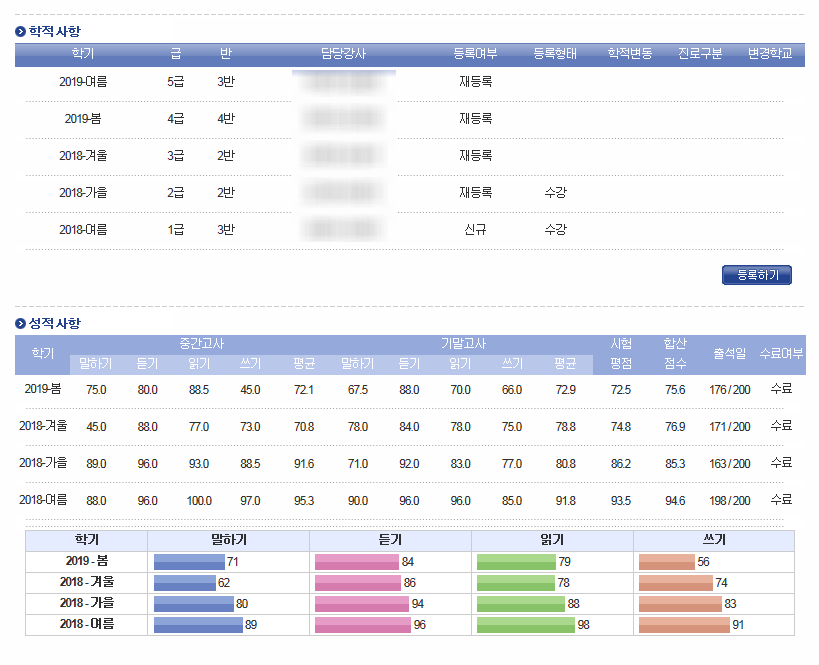
Task: Click the 출석일 value 198/200
Action: pos(728,500)
